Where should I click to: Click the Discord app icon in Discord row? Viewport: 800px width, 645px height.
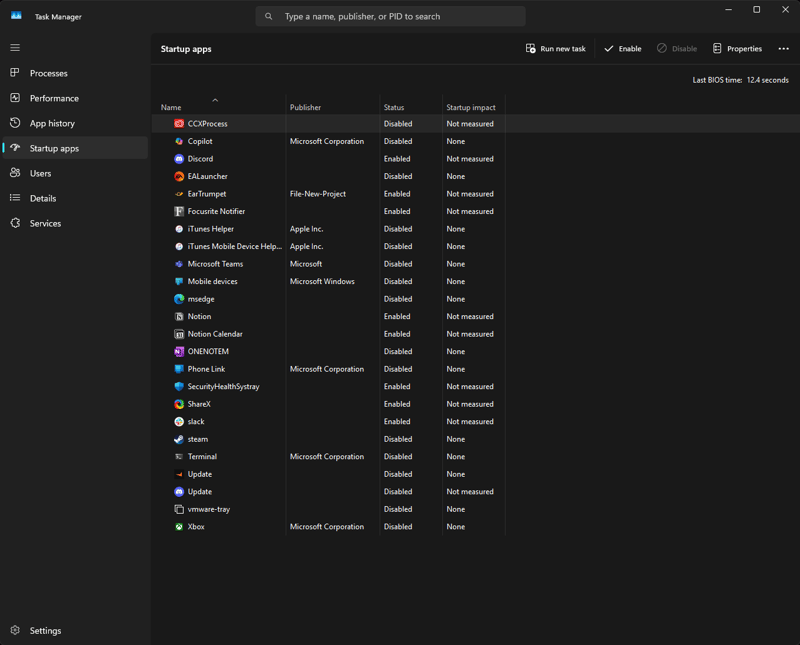click(179, 159)
